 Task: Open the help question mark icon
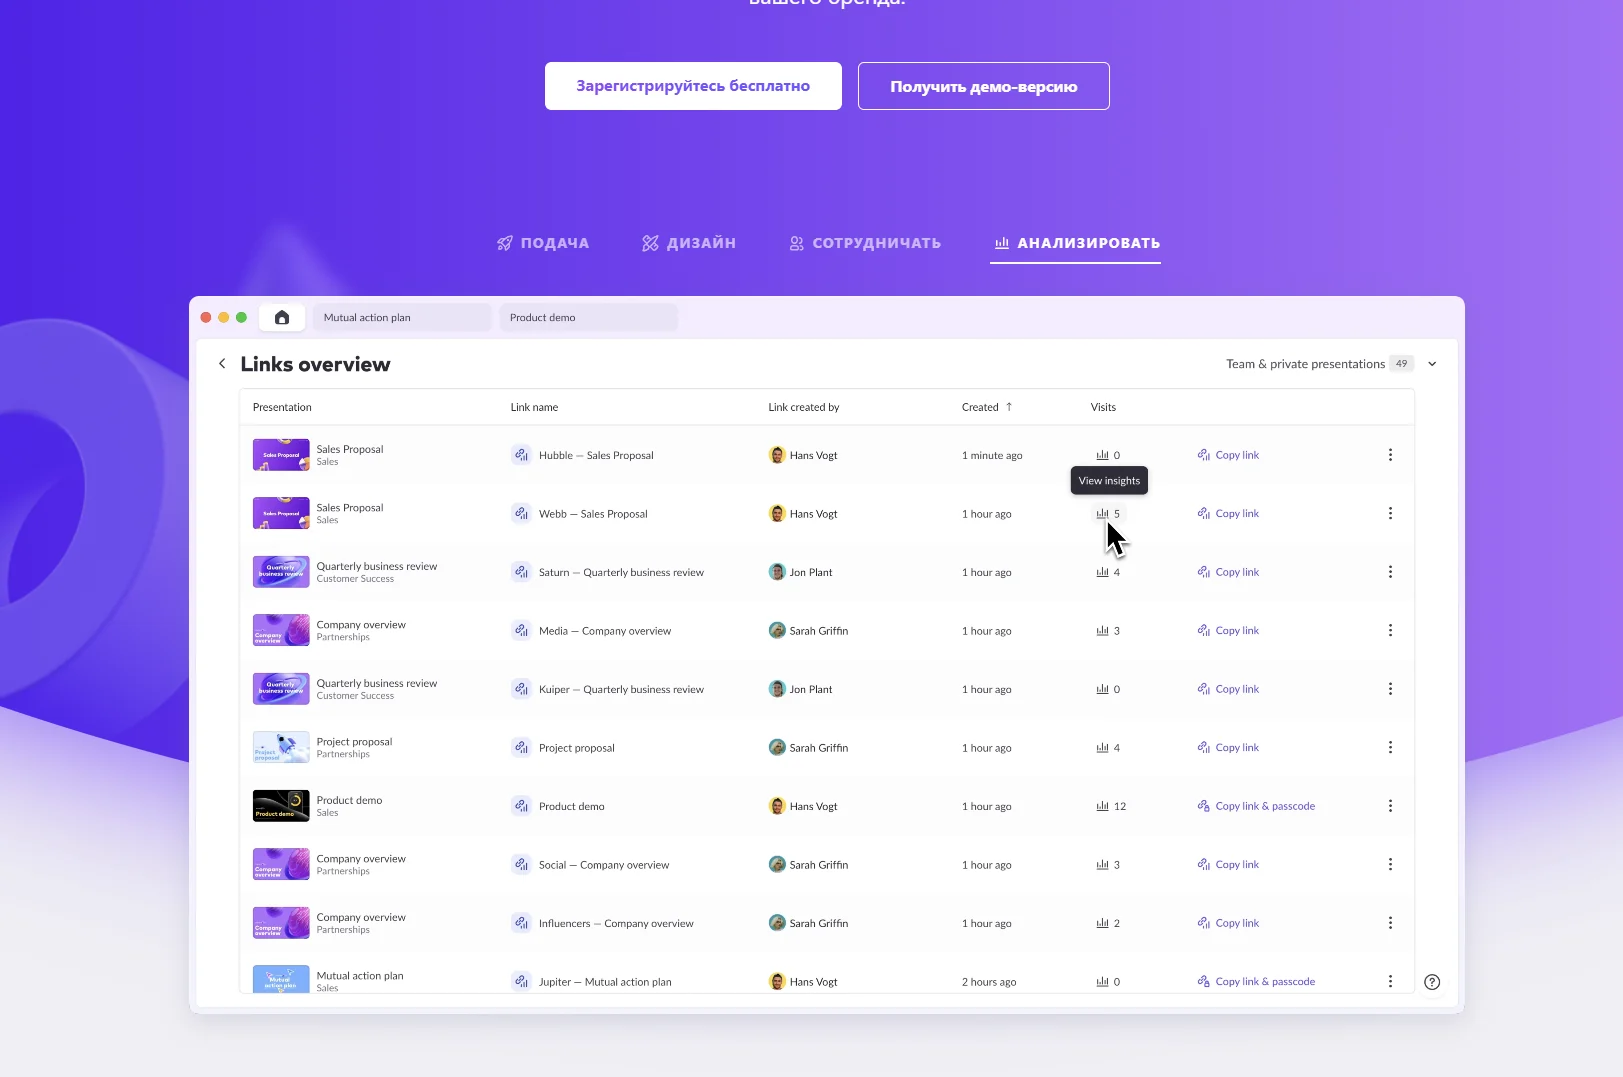(x=1433, y=981)
